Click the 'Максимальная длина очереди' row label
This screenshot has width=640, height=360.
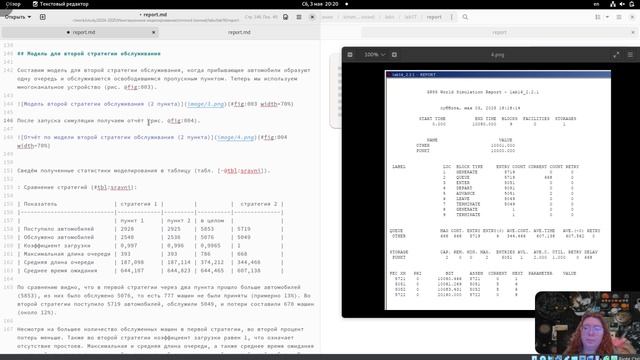click(x=67, y=254)
